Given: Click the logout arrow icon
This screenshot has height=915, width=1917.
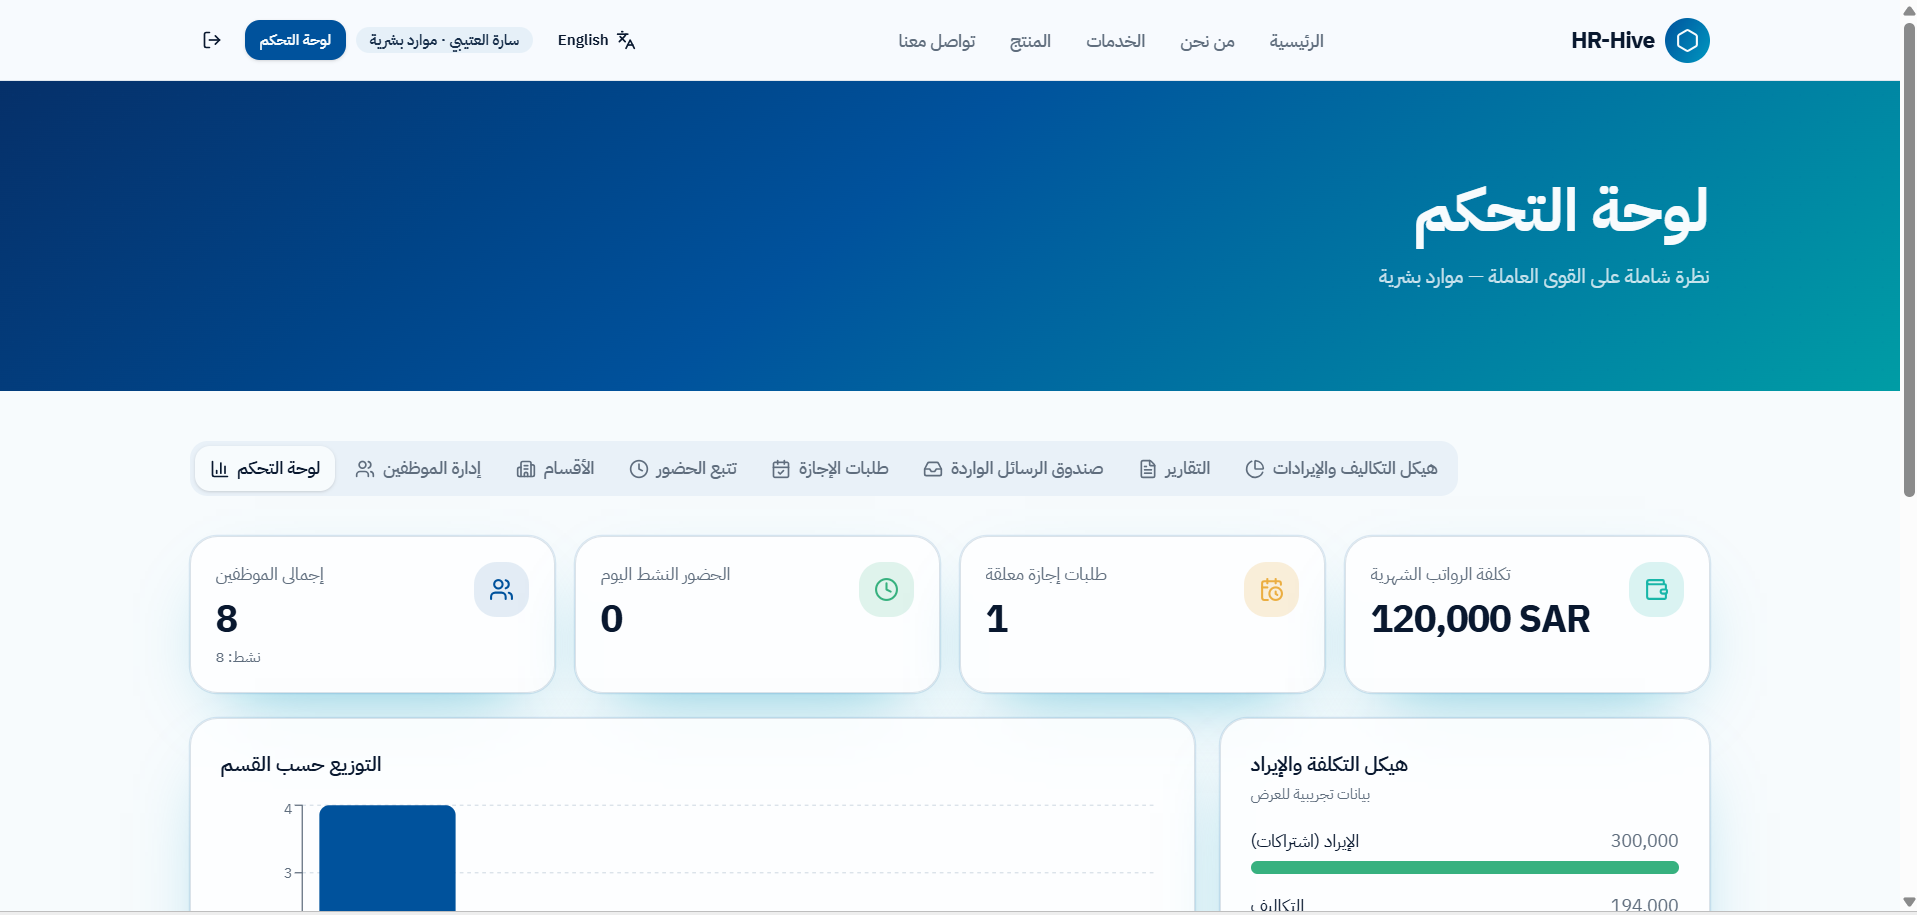Looking at the screenshot, I should (x=212, y=40).
